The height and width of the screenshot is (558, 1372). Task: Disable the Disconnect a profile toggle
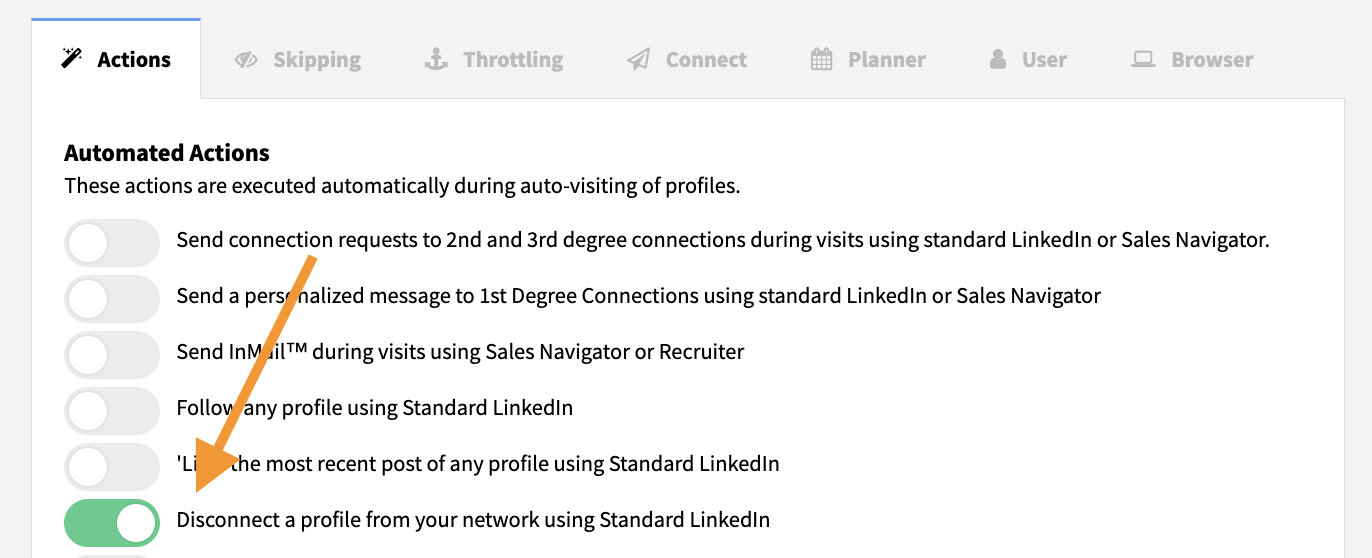111,522
